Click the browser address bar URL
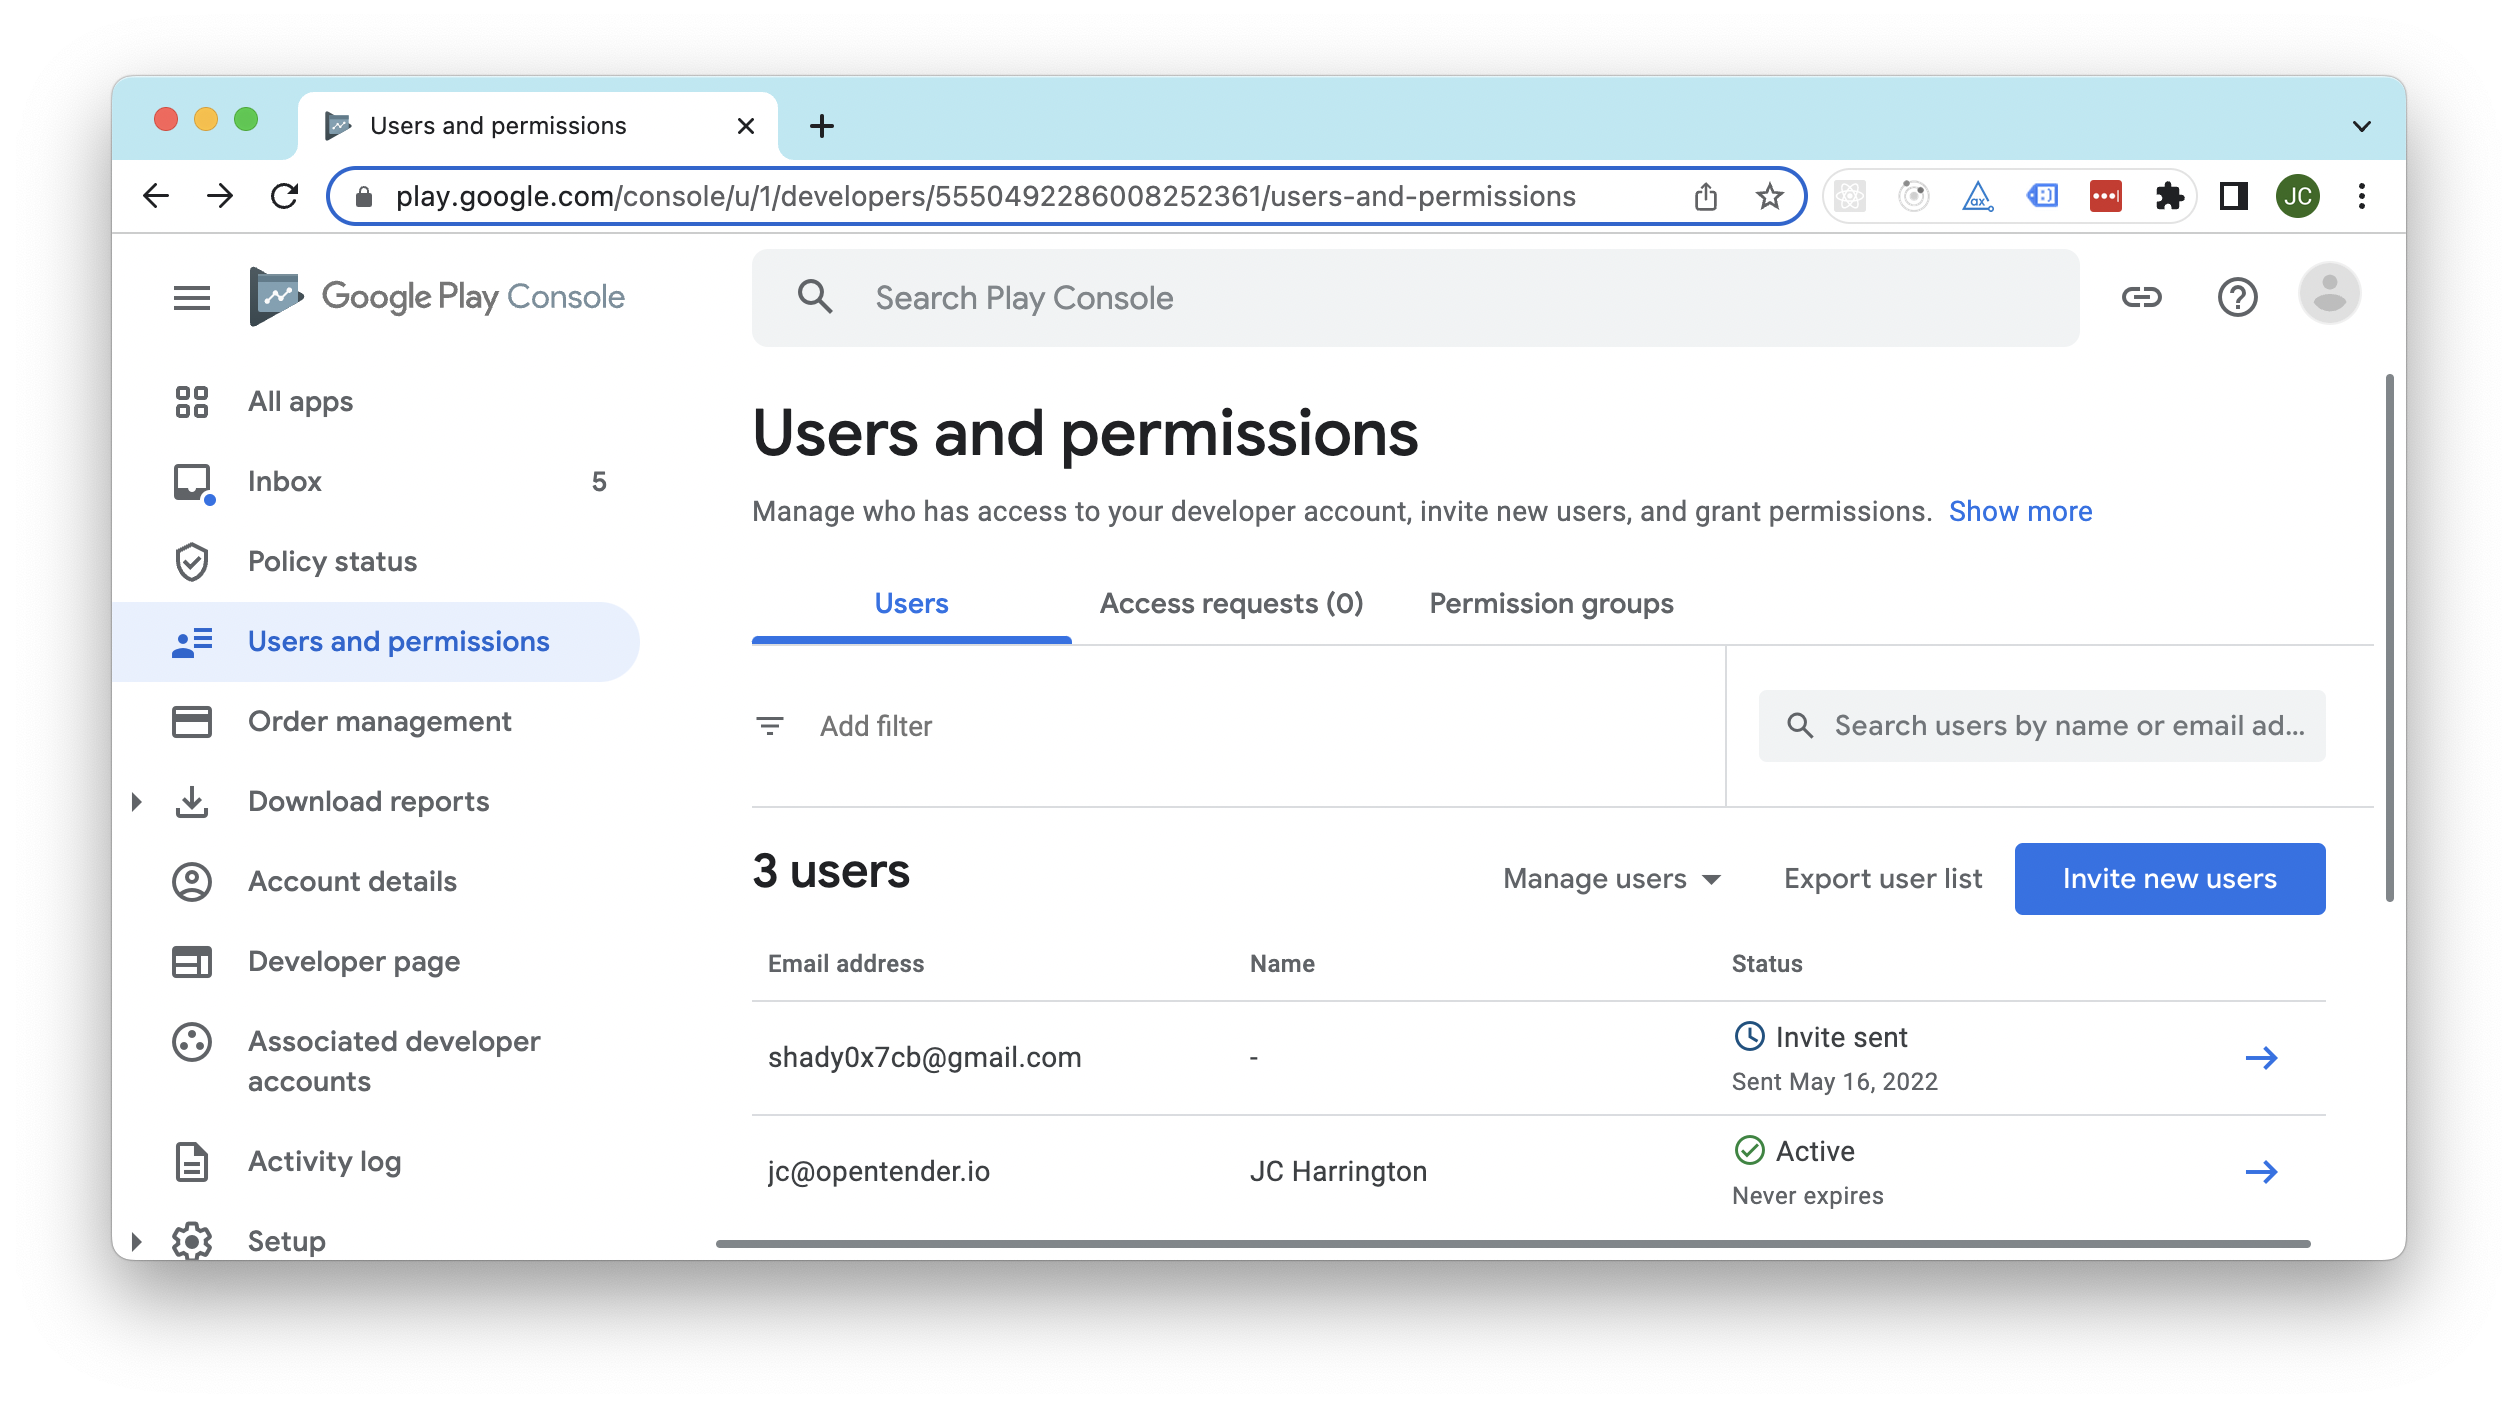 [x=985, y=196]
